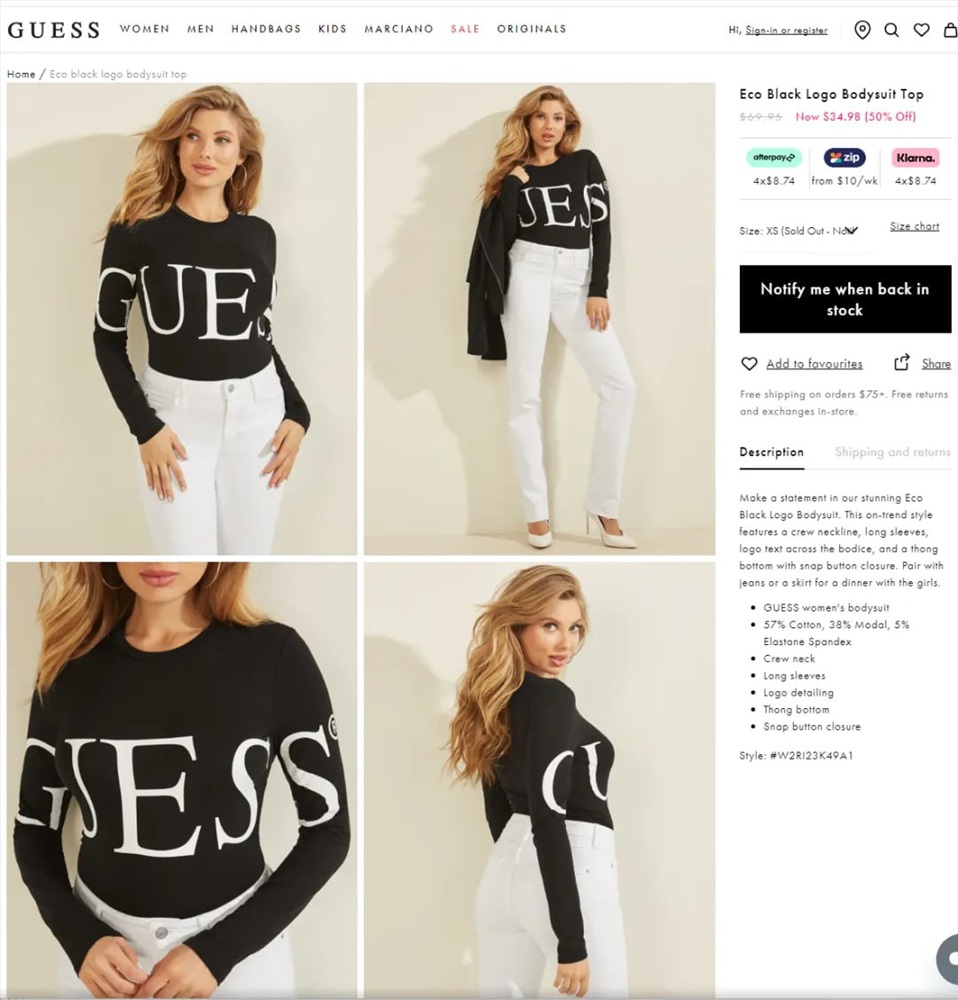Open wishlist heart icon in header
Screen dimensions: 958x1000
(921, 30)
